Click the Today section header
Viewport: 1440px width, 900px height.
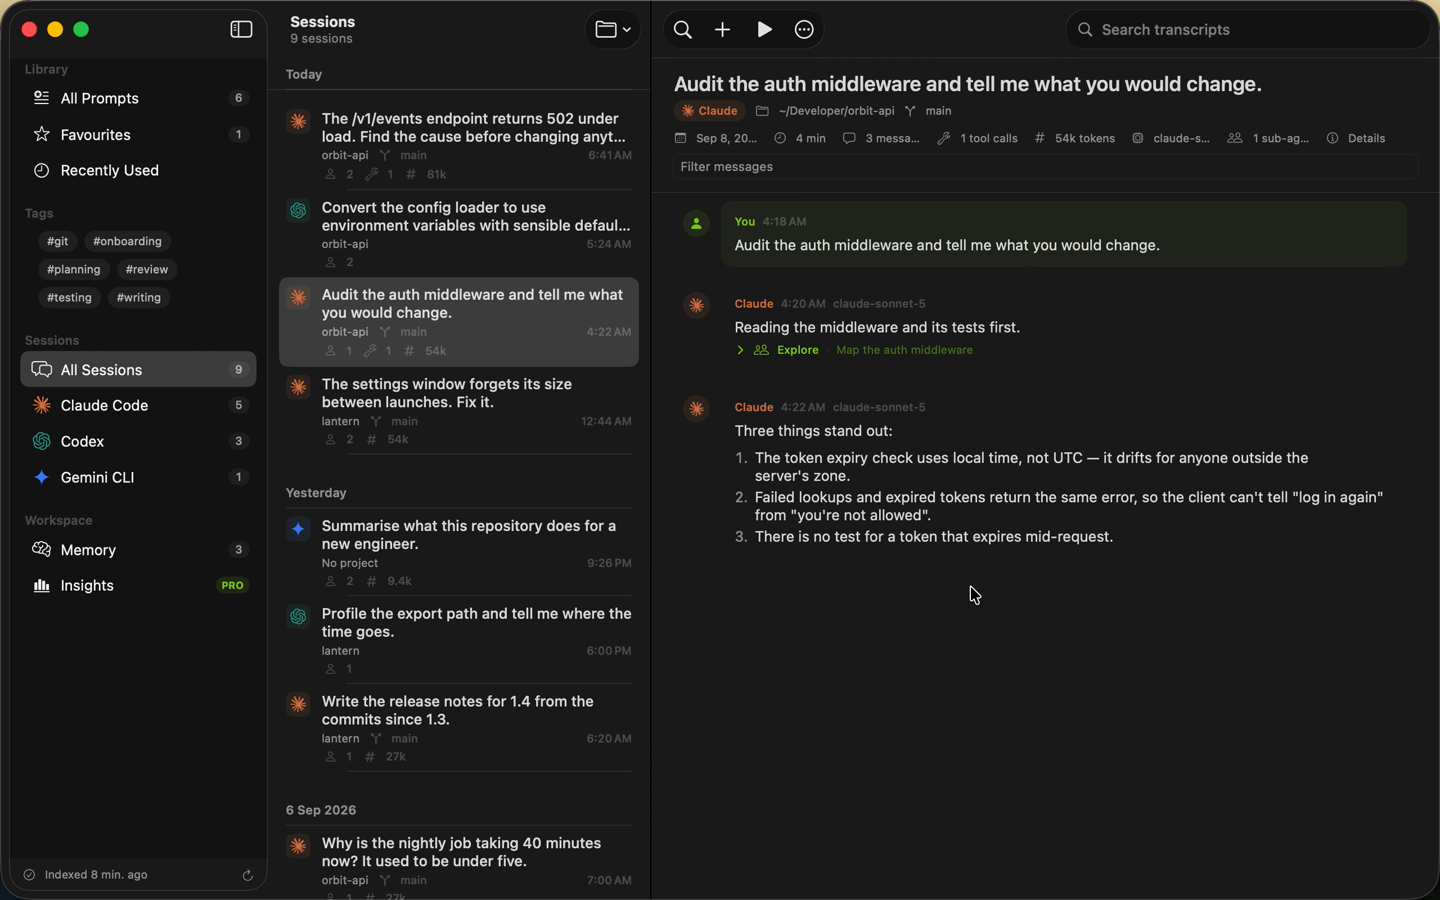[x=304, y=75]
